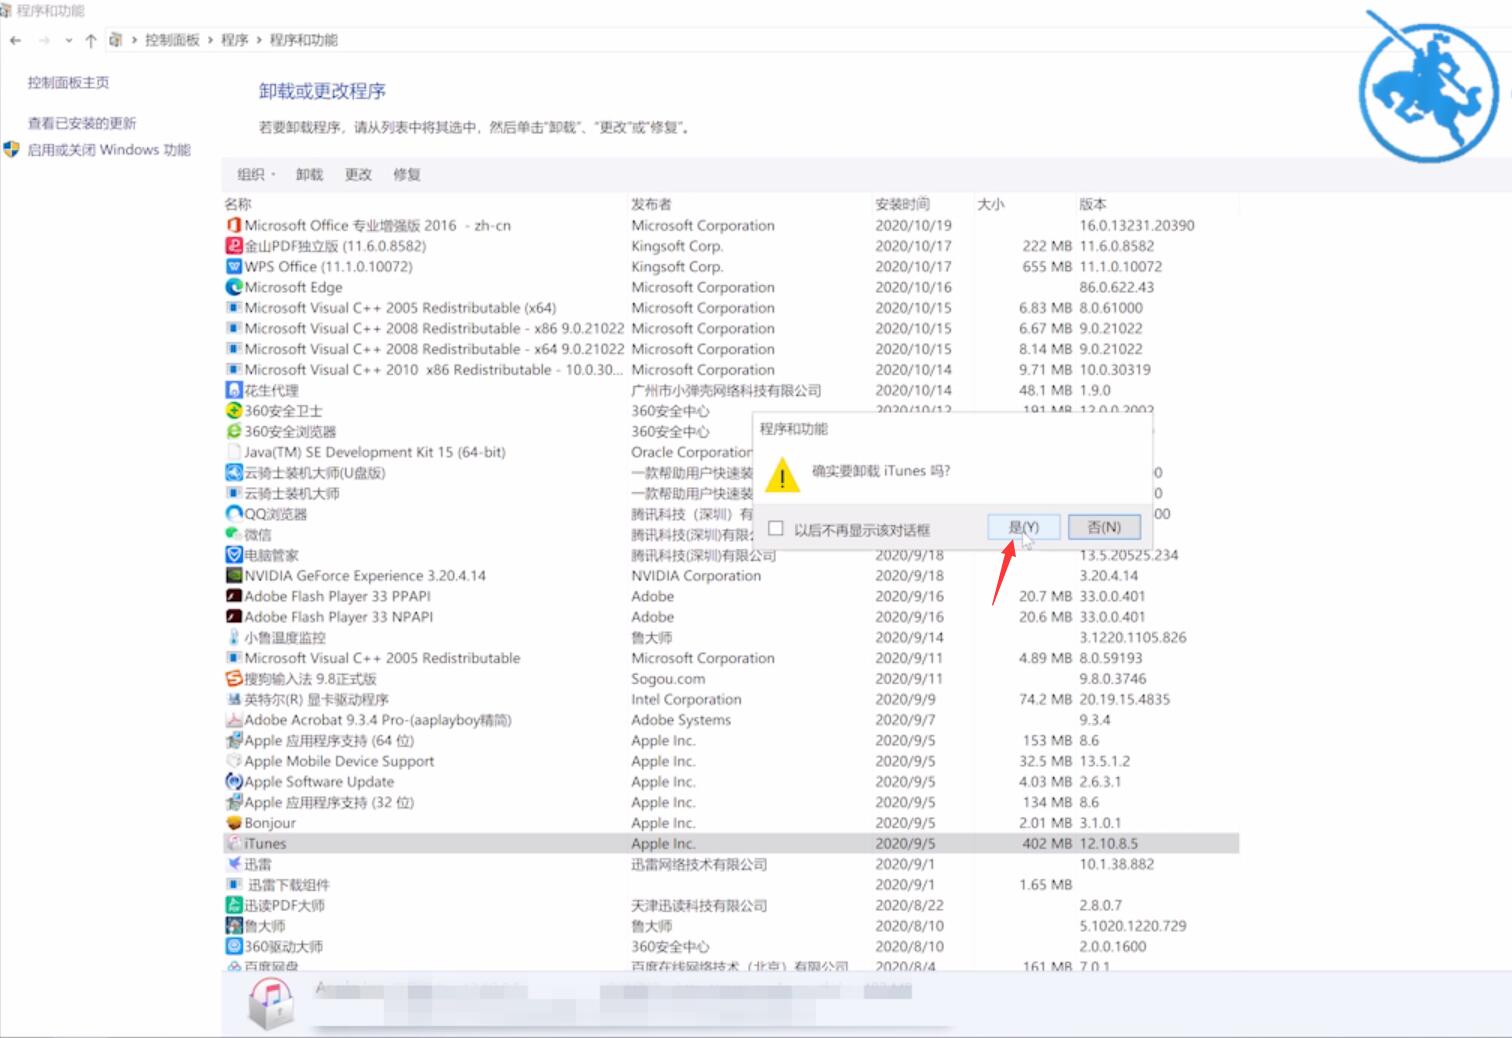Click the back navigation arrow
1512x1038 pixels.
(15, 40)
